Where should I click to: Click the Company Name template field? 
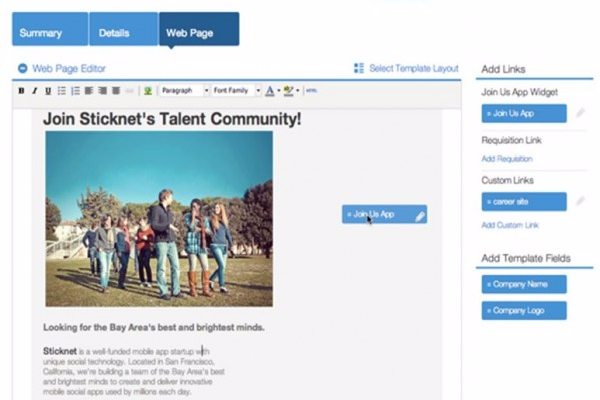click(x=523, y=284)
